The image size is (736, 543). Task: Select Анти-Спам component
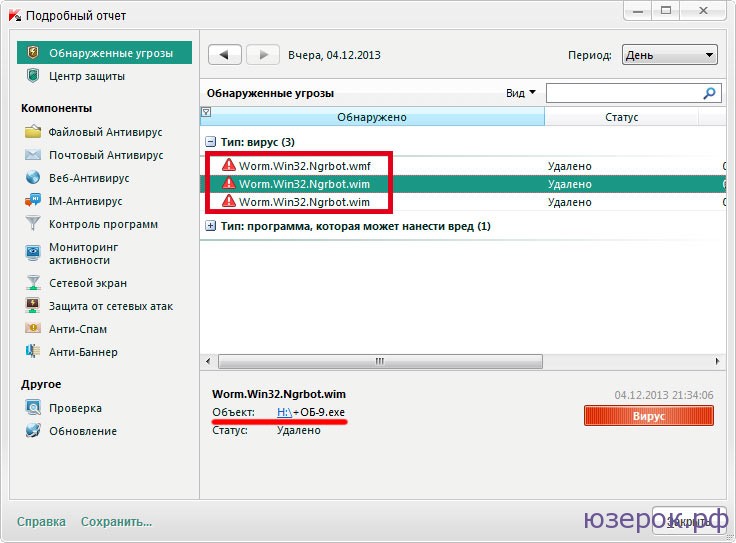78,329
